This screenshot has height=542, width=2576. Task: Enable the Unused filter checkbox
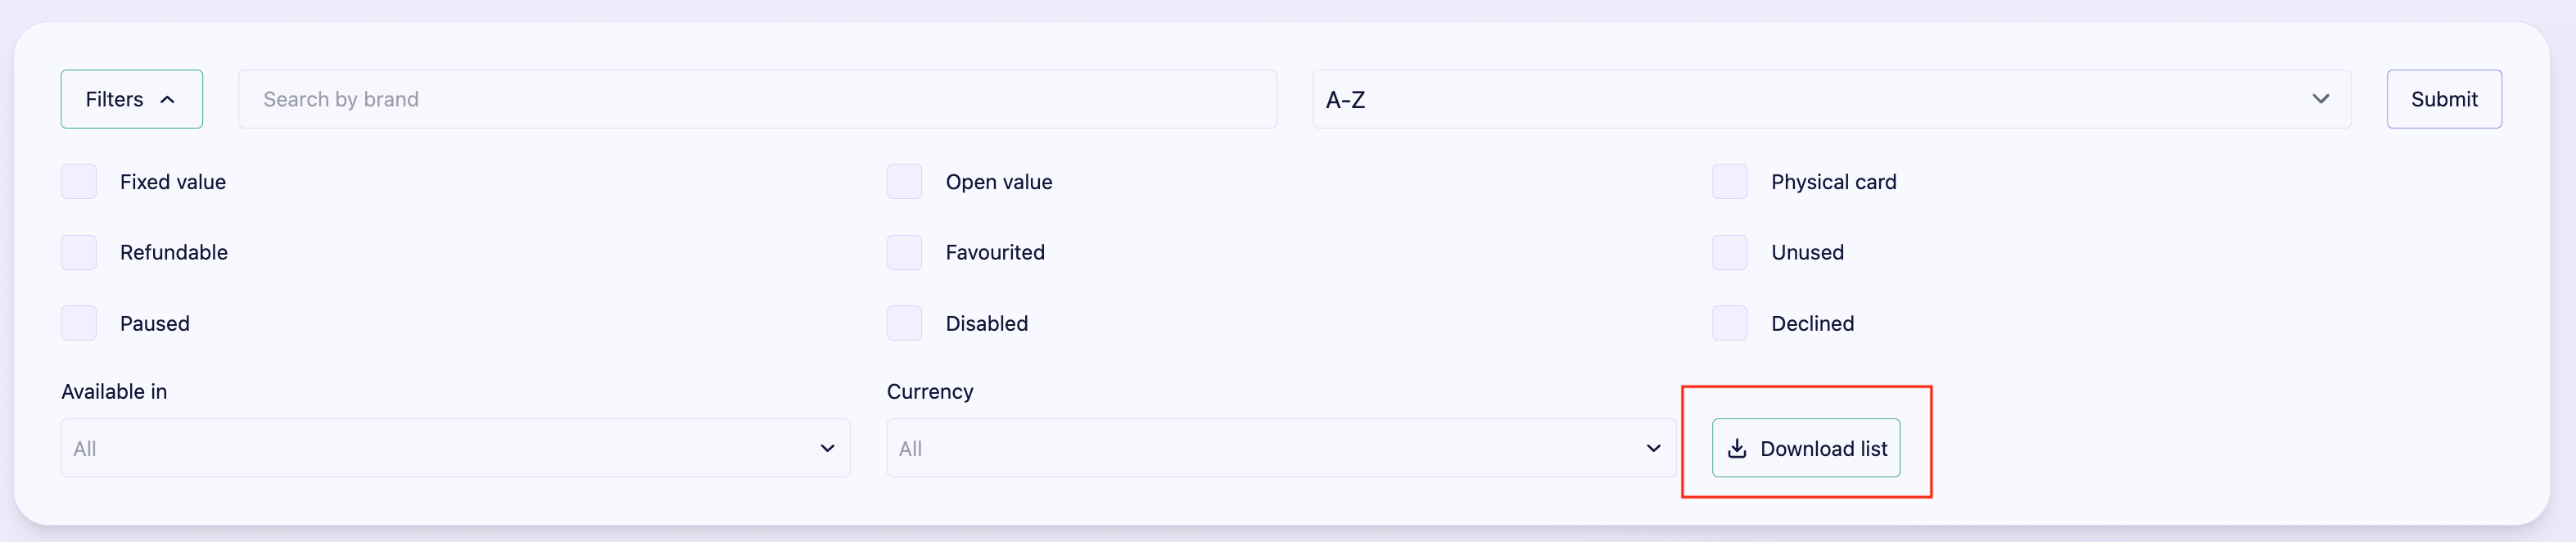(1729, 253)
